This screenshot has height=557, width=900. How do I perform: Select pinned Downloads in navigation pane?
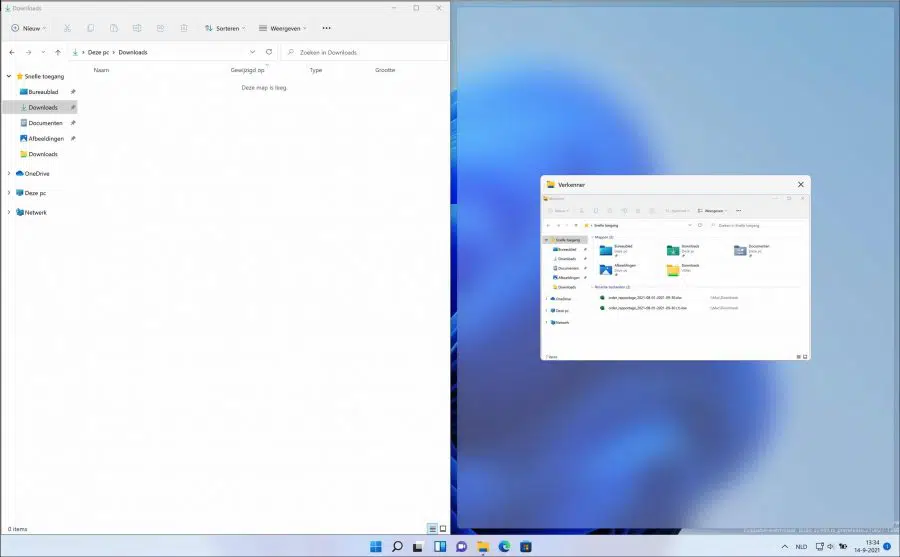coord(44,107)
